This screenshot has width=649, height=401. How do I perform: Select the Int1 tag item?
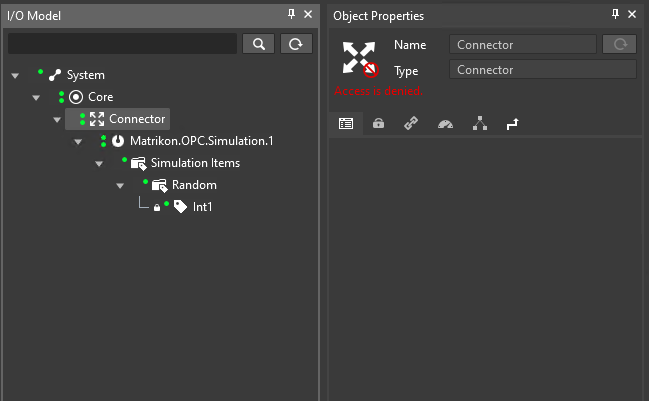coord(202,207)
